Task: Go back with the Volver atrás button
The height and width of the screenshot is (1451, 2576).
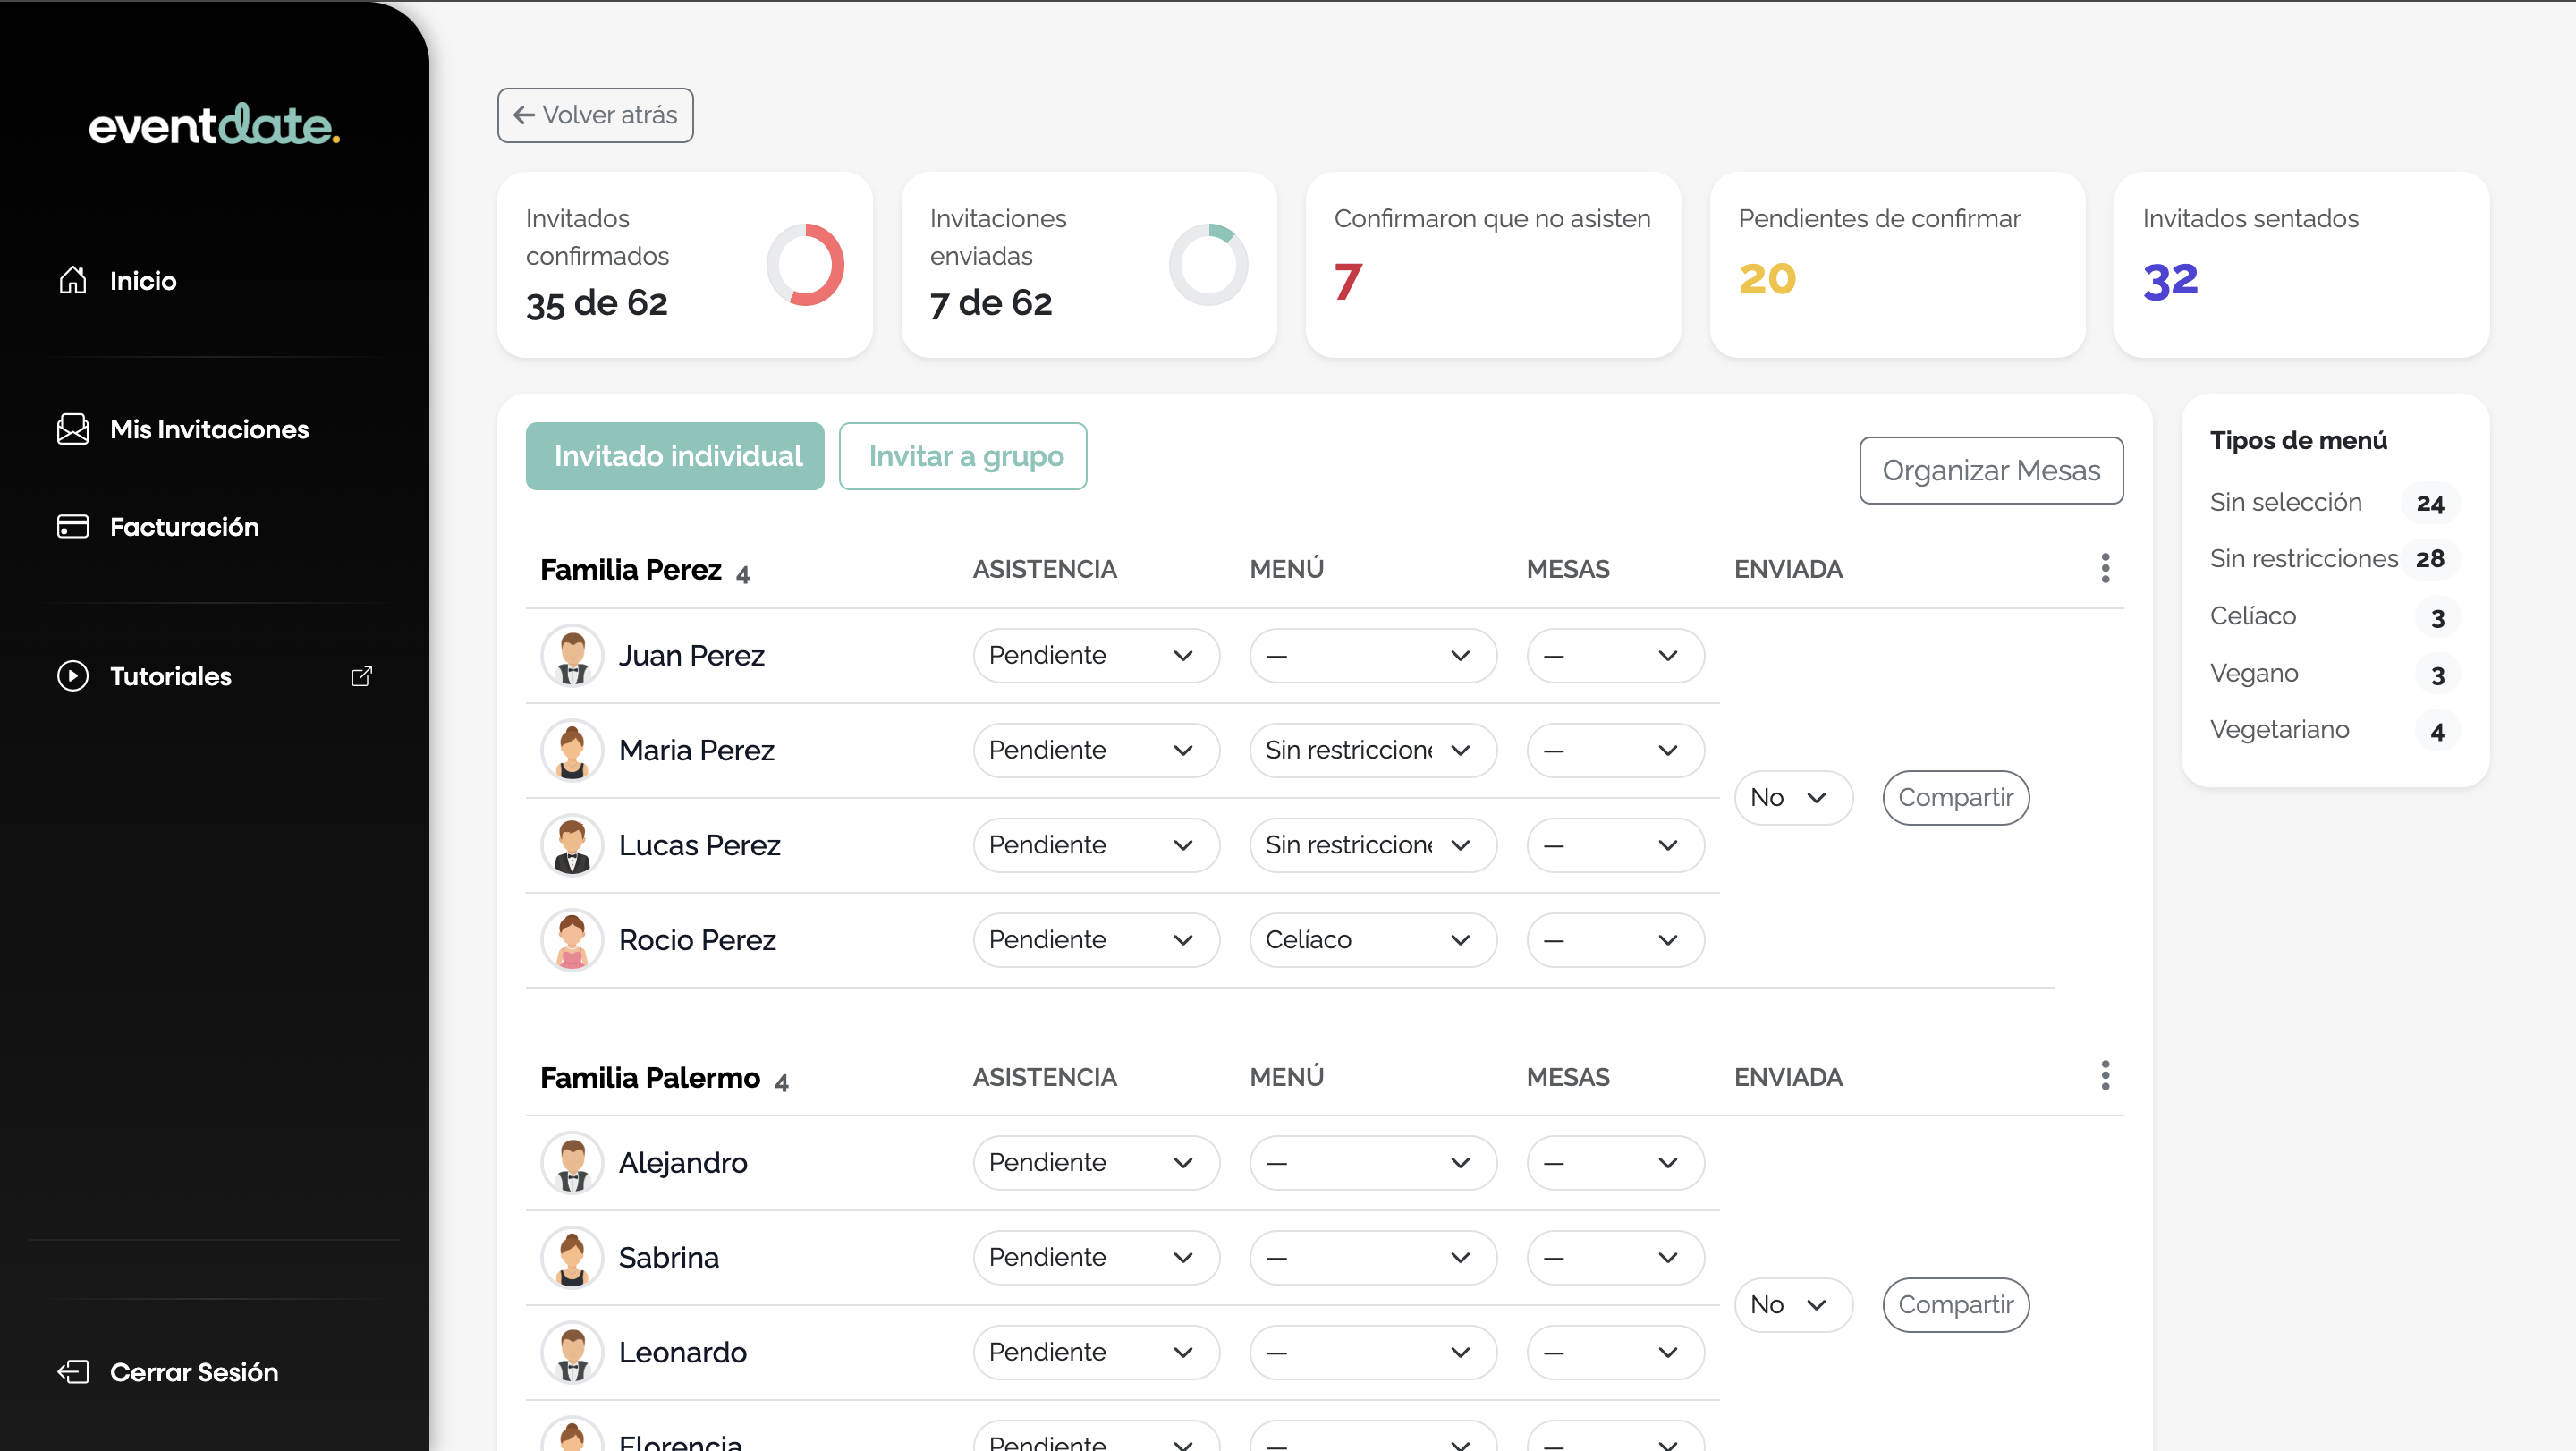Action: click(595, 115)
